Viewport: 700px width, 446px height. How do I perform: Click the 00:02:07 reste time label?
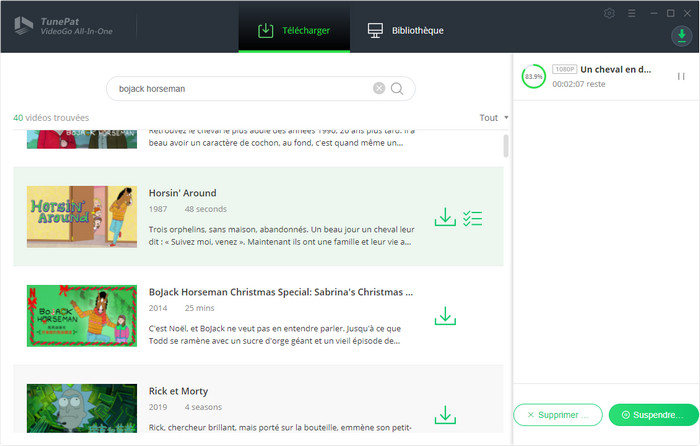tap(579, 84)
